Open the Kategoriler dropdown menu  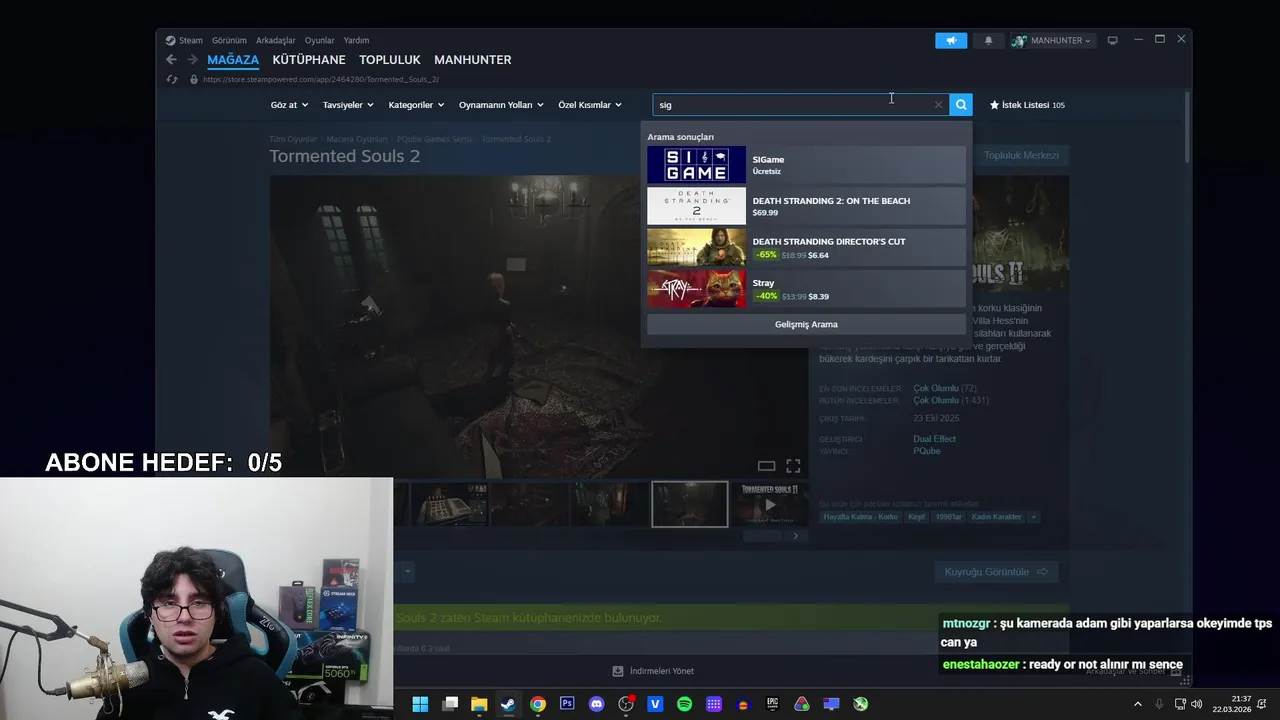[416, 105]
